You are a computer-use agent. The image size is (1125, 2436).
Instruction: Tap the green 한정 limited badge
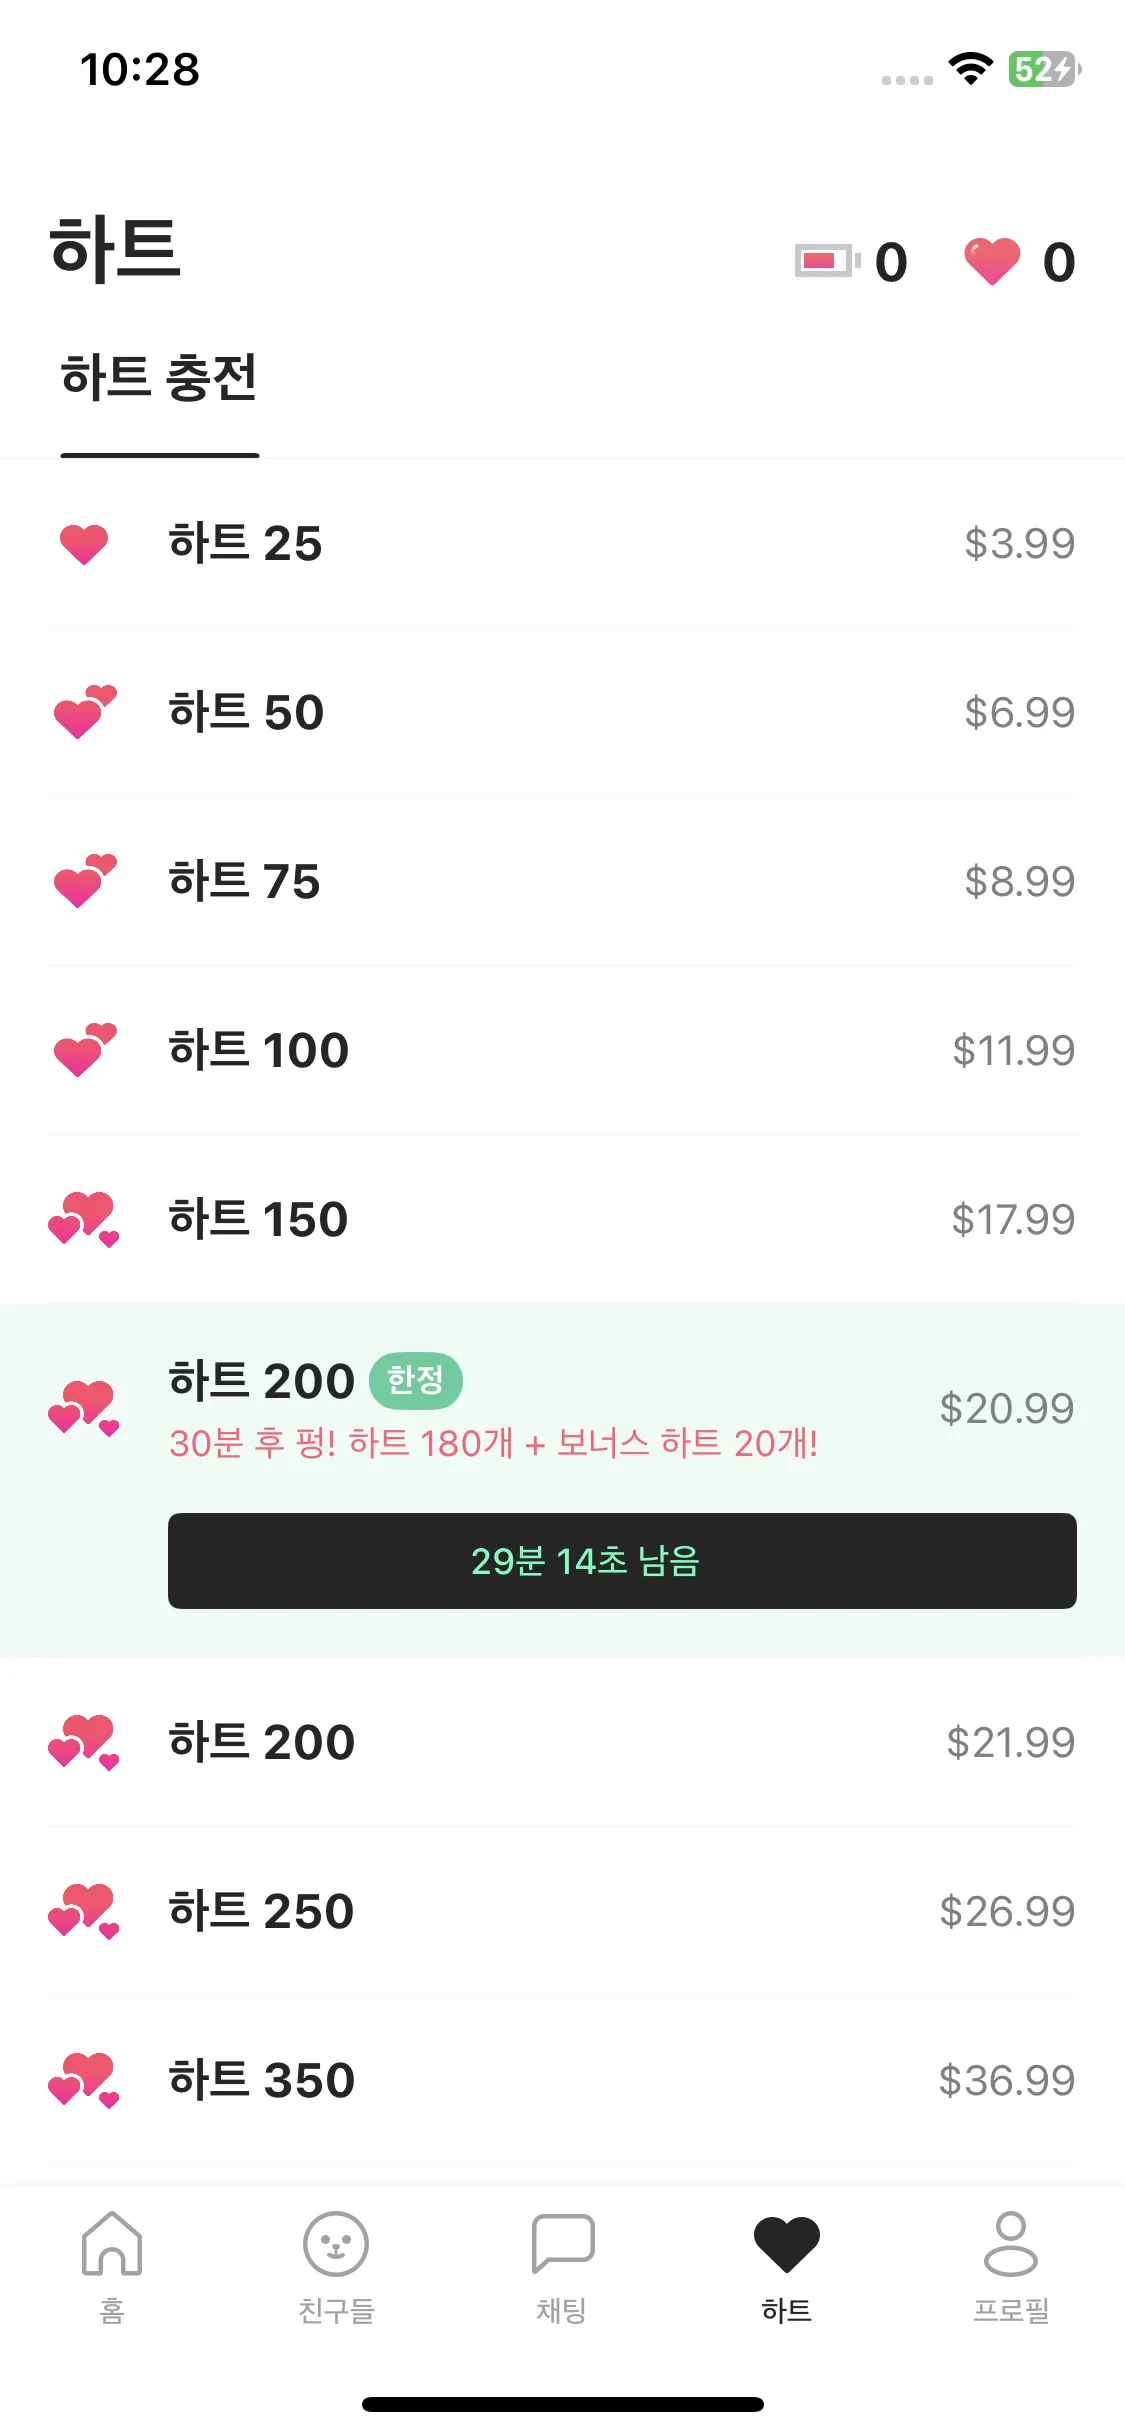[415, 1381]
